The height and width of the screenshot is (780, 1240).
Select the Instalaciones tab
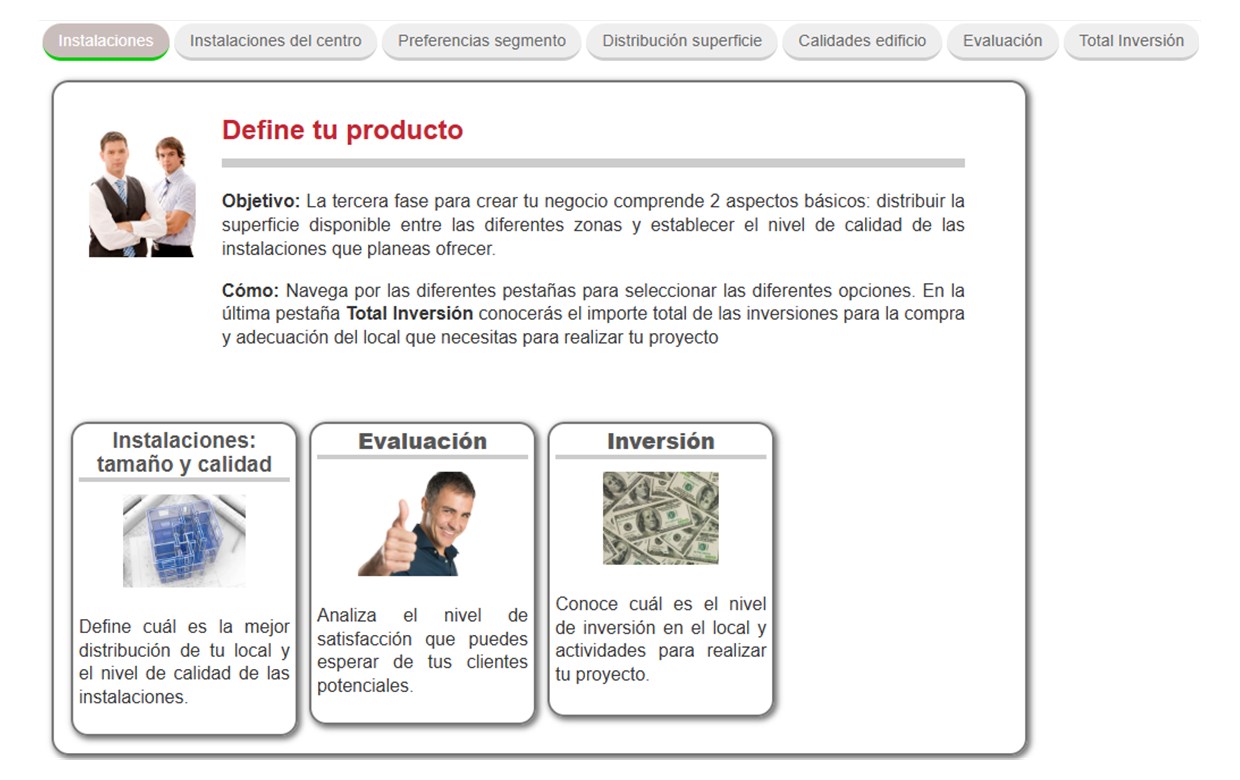click(x=106, y=41)
